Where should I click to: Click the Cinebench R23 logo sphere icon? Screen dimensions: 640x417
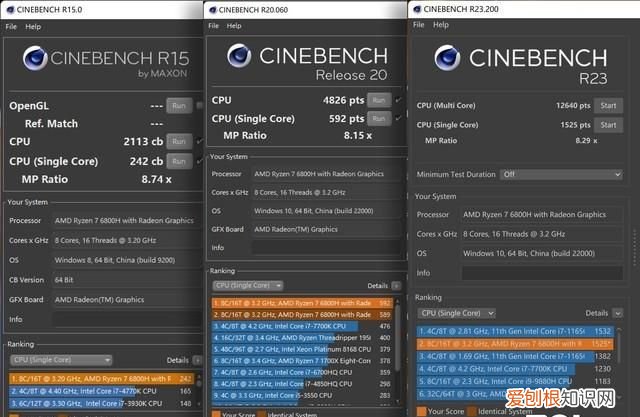tap(444, 60)
